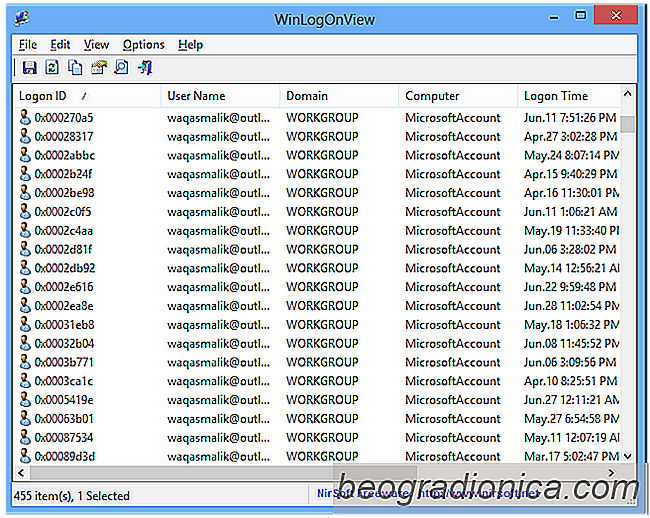Click the Refresh toolbar icon
Viewport: 650px width, 518px height.
[x=52, y=68]
